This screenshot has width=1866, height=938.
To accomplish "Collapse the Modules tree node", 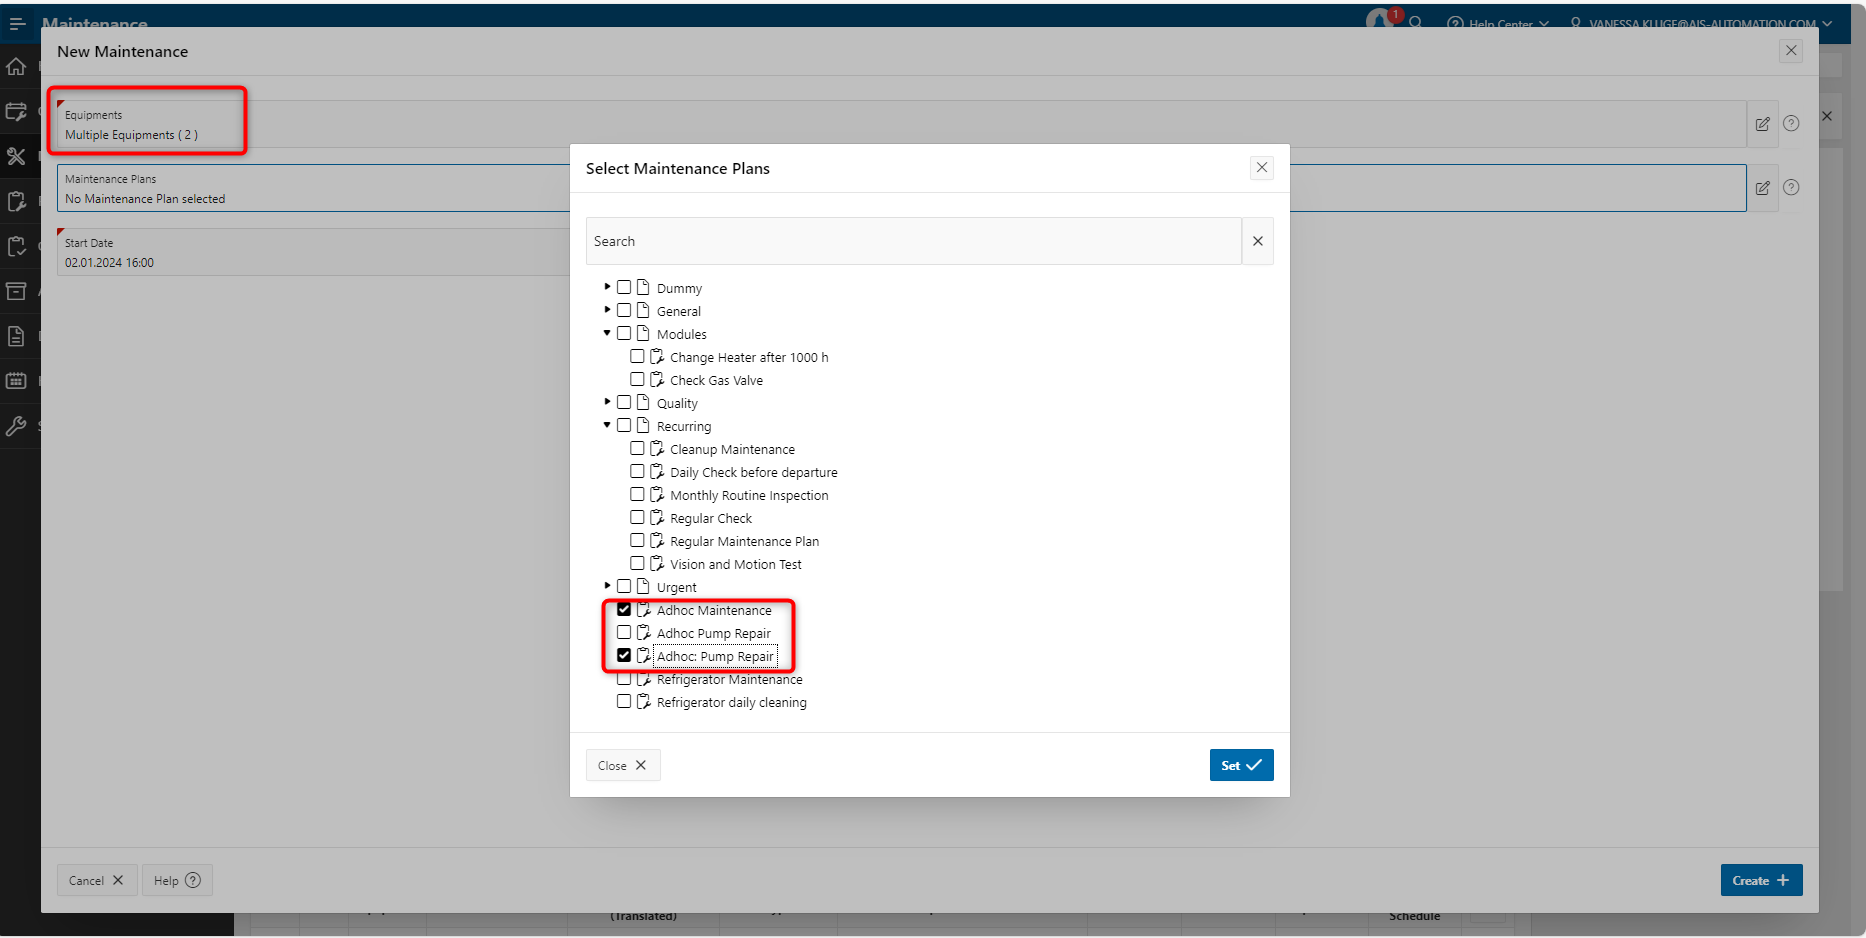I will [607, 333].
